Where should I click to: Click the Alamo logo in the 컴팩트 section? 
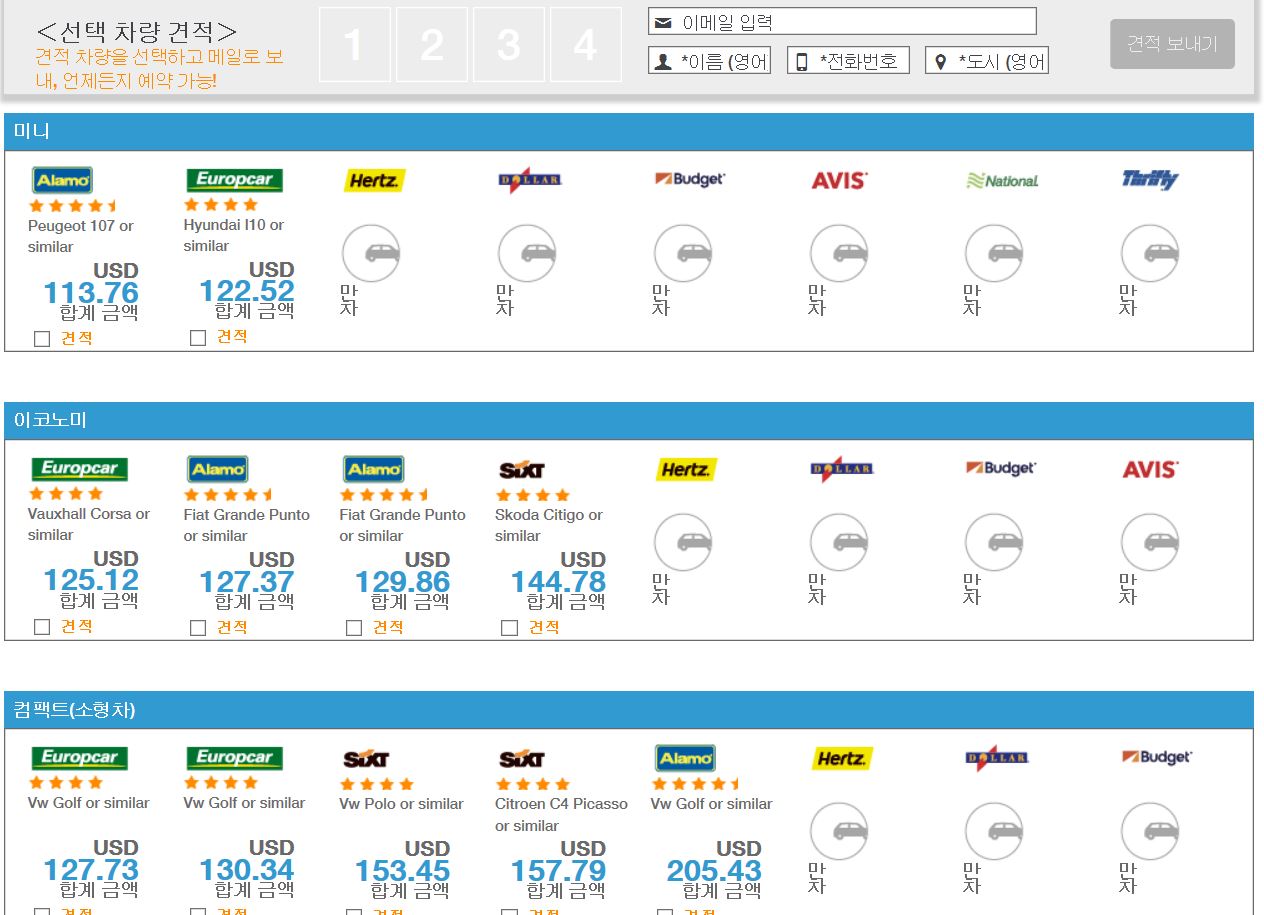[685, 758]
